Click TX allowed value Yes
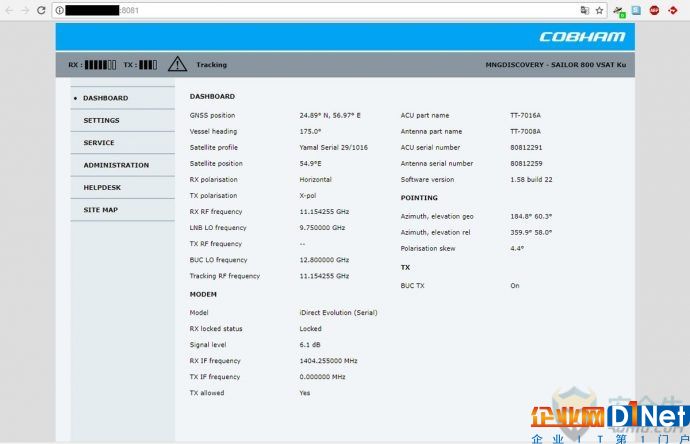This screenshot has height=444, width=690. click(305, 393)
